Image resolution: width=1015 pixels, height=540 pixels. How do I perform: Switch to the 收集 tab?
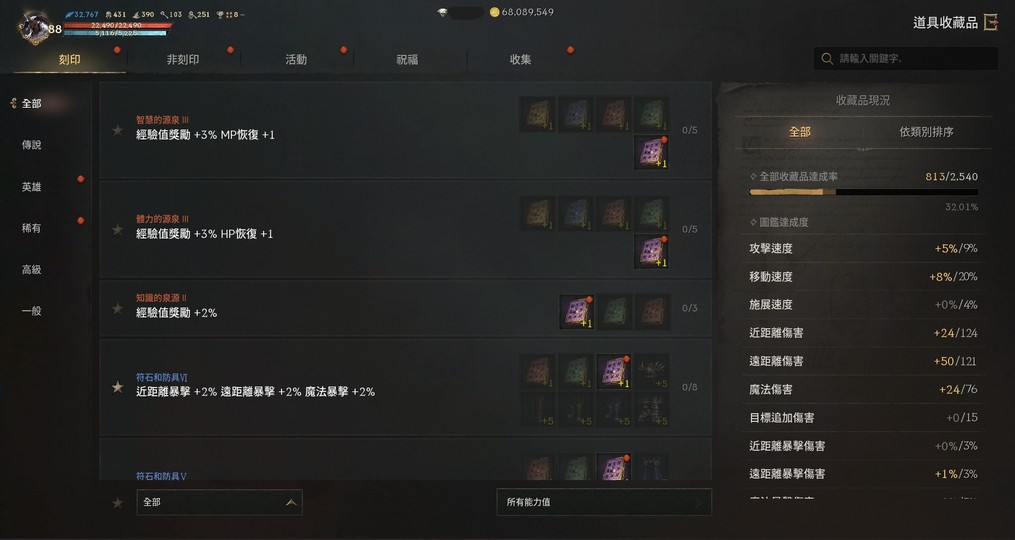(520, 60)
